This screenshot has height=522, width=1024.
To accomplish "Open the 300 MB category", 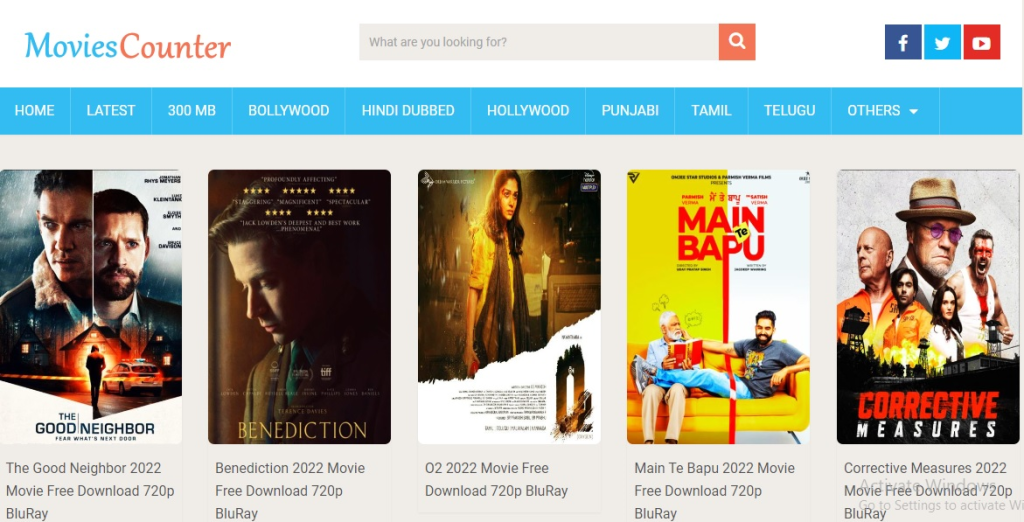I will pos(191,110).
